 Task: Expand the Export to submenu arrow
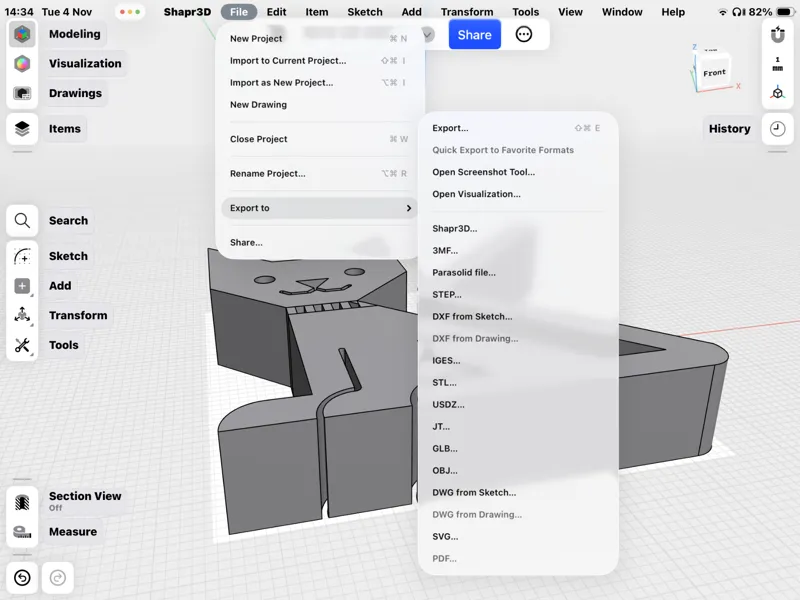point(409,208)
